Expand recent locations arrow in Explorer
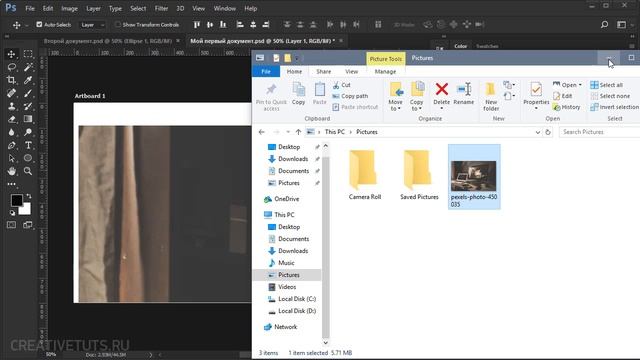Image resolution: width=640 pixels, height=360 pixels. pyautogui.click(x=288, y=132)
